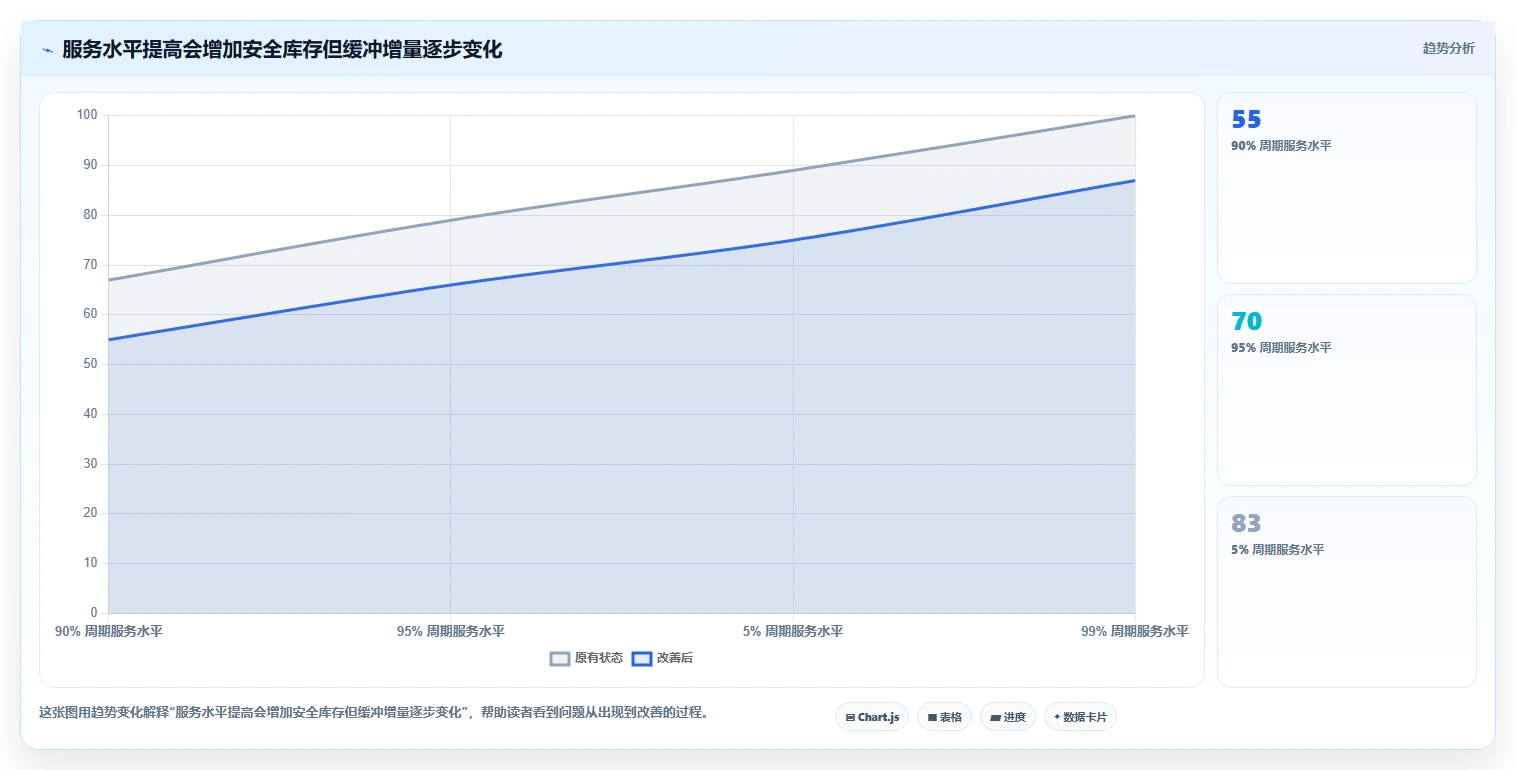Image resolution: width=1516 pixels, height=770 pixels.
Task: Click y-axis value 50
Action: coord(91,364)
